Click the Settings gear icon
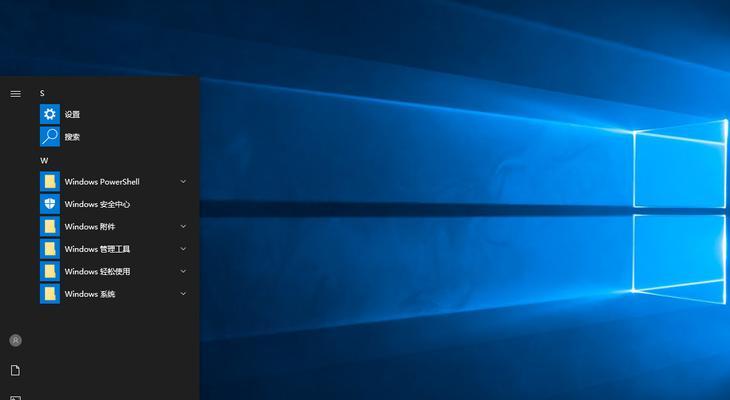 [50, 114]
